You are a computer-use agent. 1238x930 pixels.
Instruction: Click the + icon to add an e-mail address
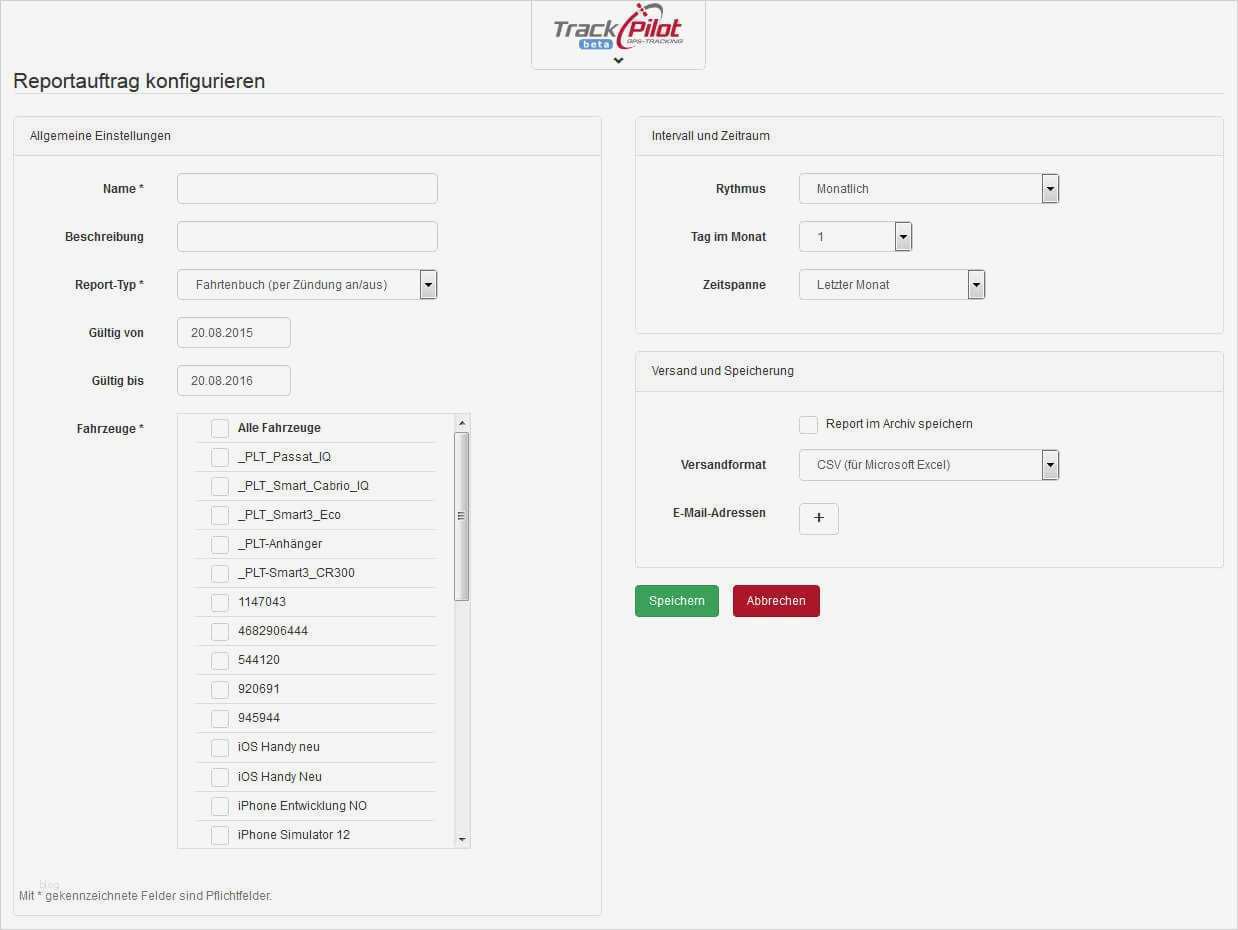click(x=818, y=518)
